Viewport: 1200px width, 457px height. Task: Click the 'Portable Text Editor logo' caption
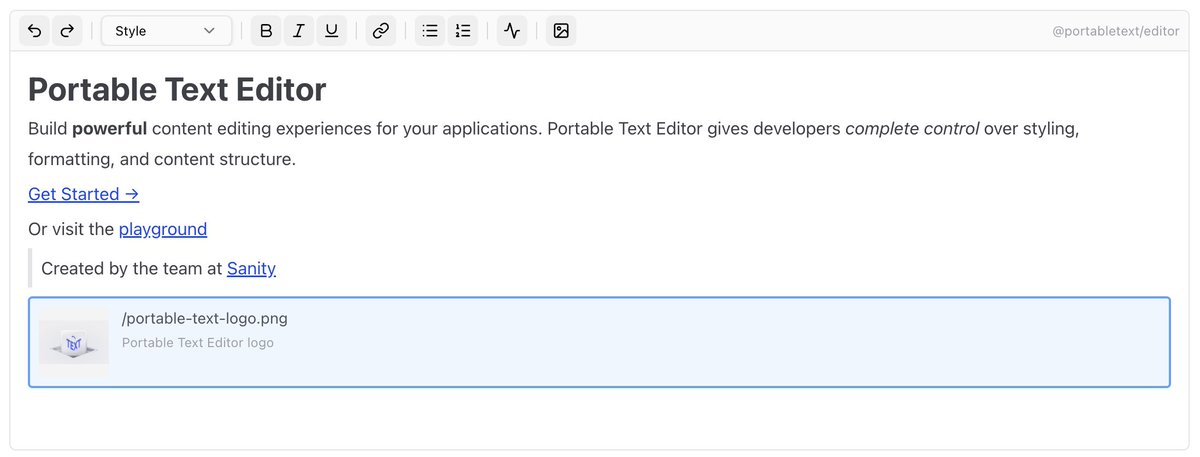[198, 343]
